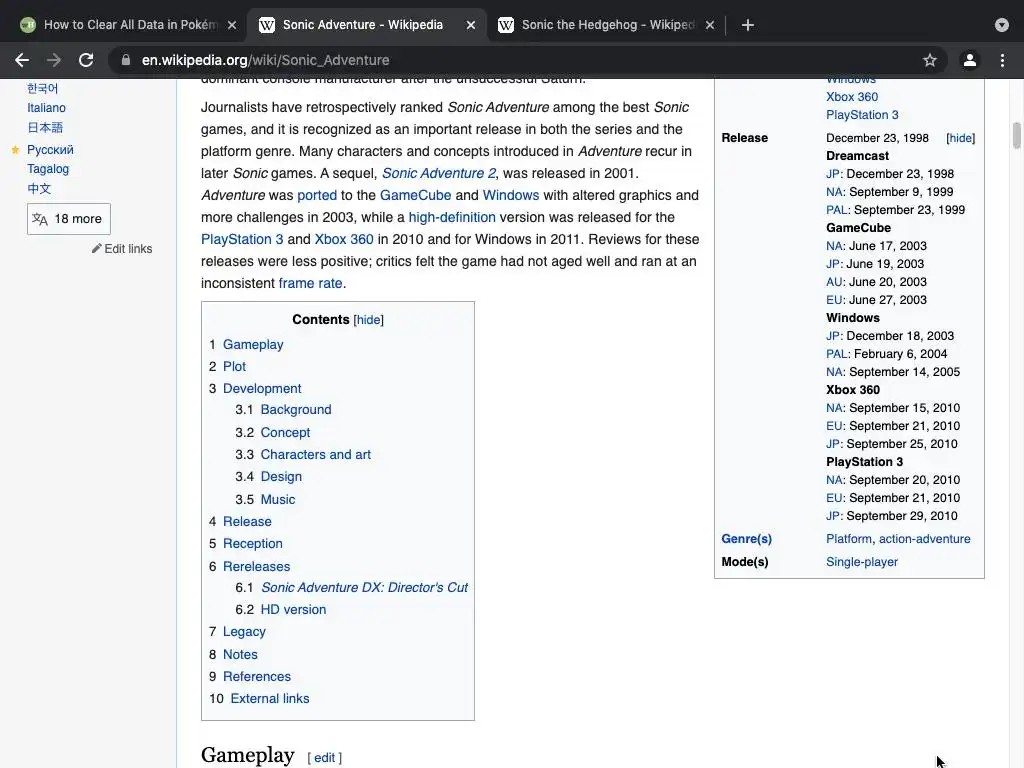Open the action-adventure genre link
1024x768 pixels.
click(925, 539)
